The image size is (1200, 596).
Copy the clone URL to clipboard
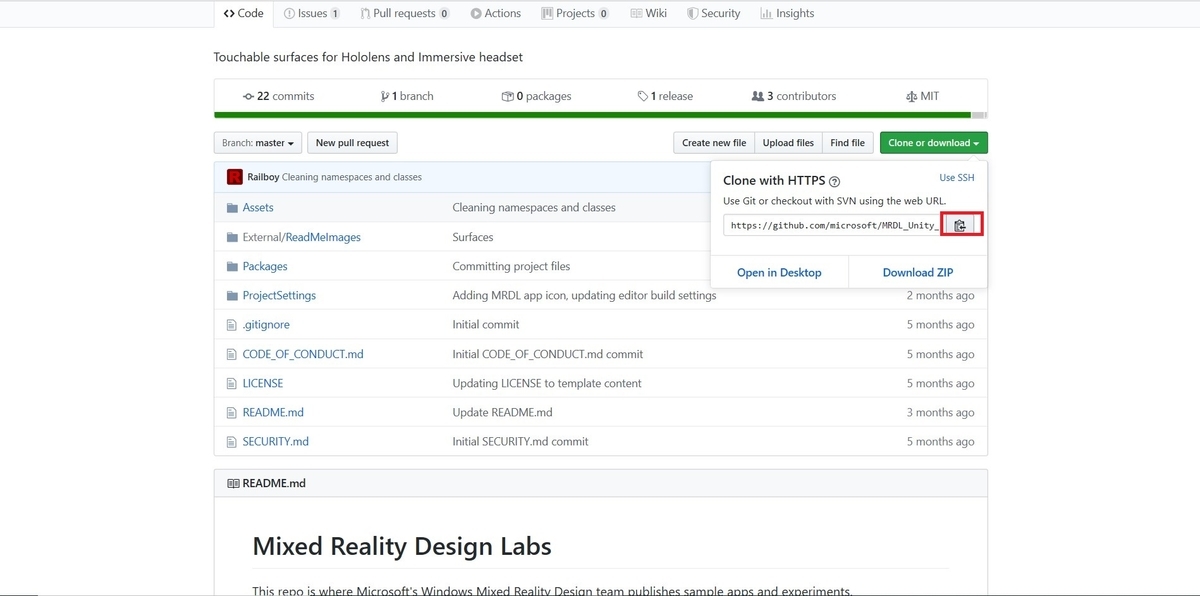point(960,226)
